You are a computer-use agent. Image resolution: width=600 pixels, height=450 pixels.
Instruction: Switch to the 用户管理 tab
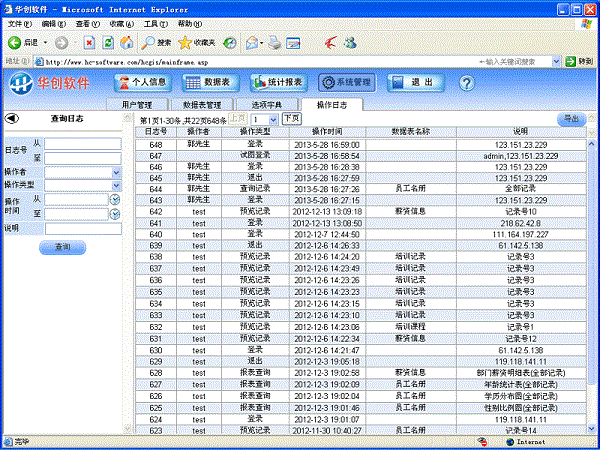[137, 104]
